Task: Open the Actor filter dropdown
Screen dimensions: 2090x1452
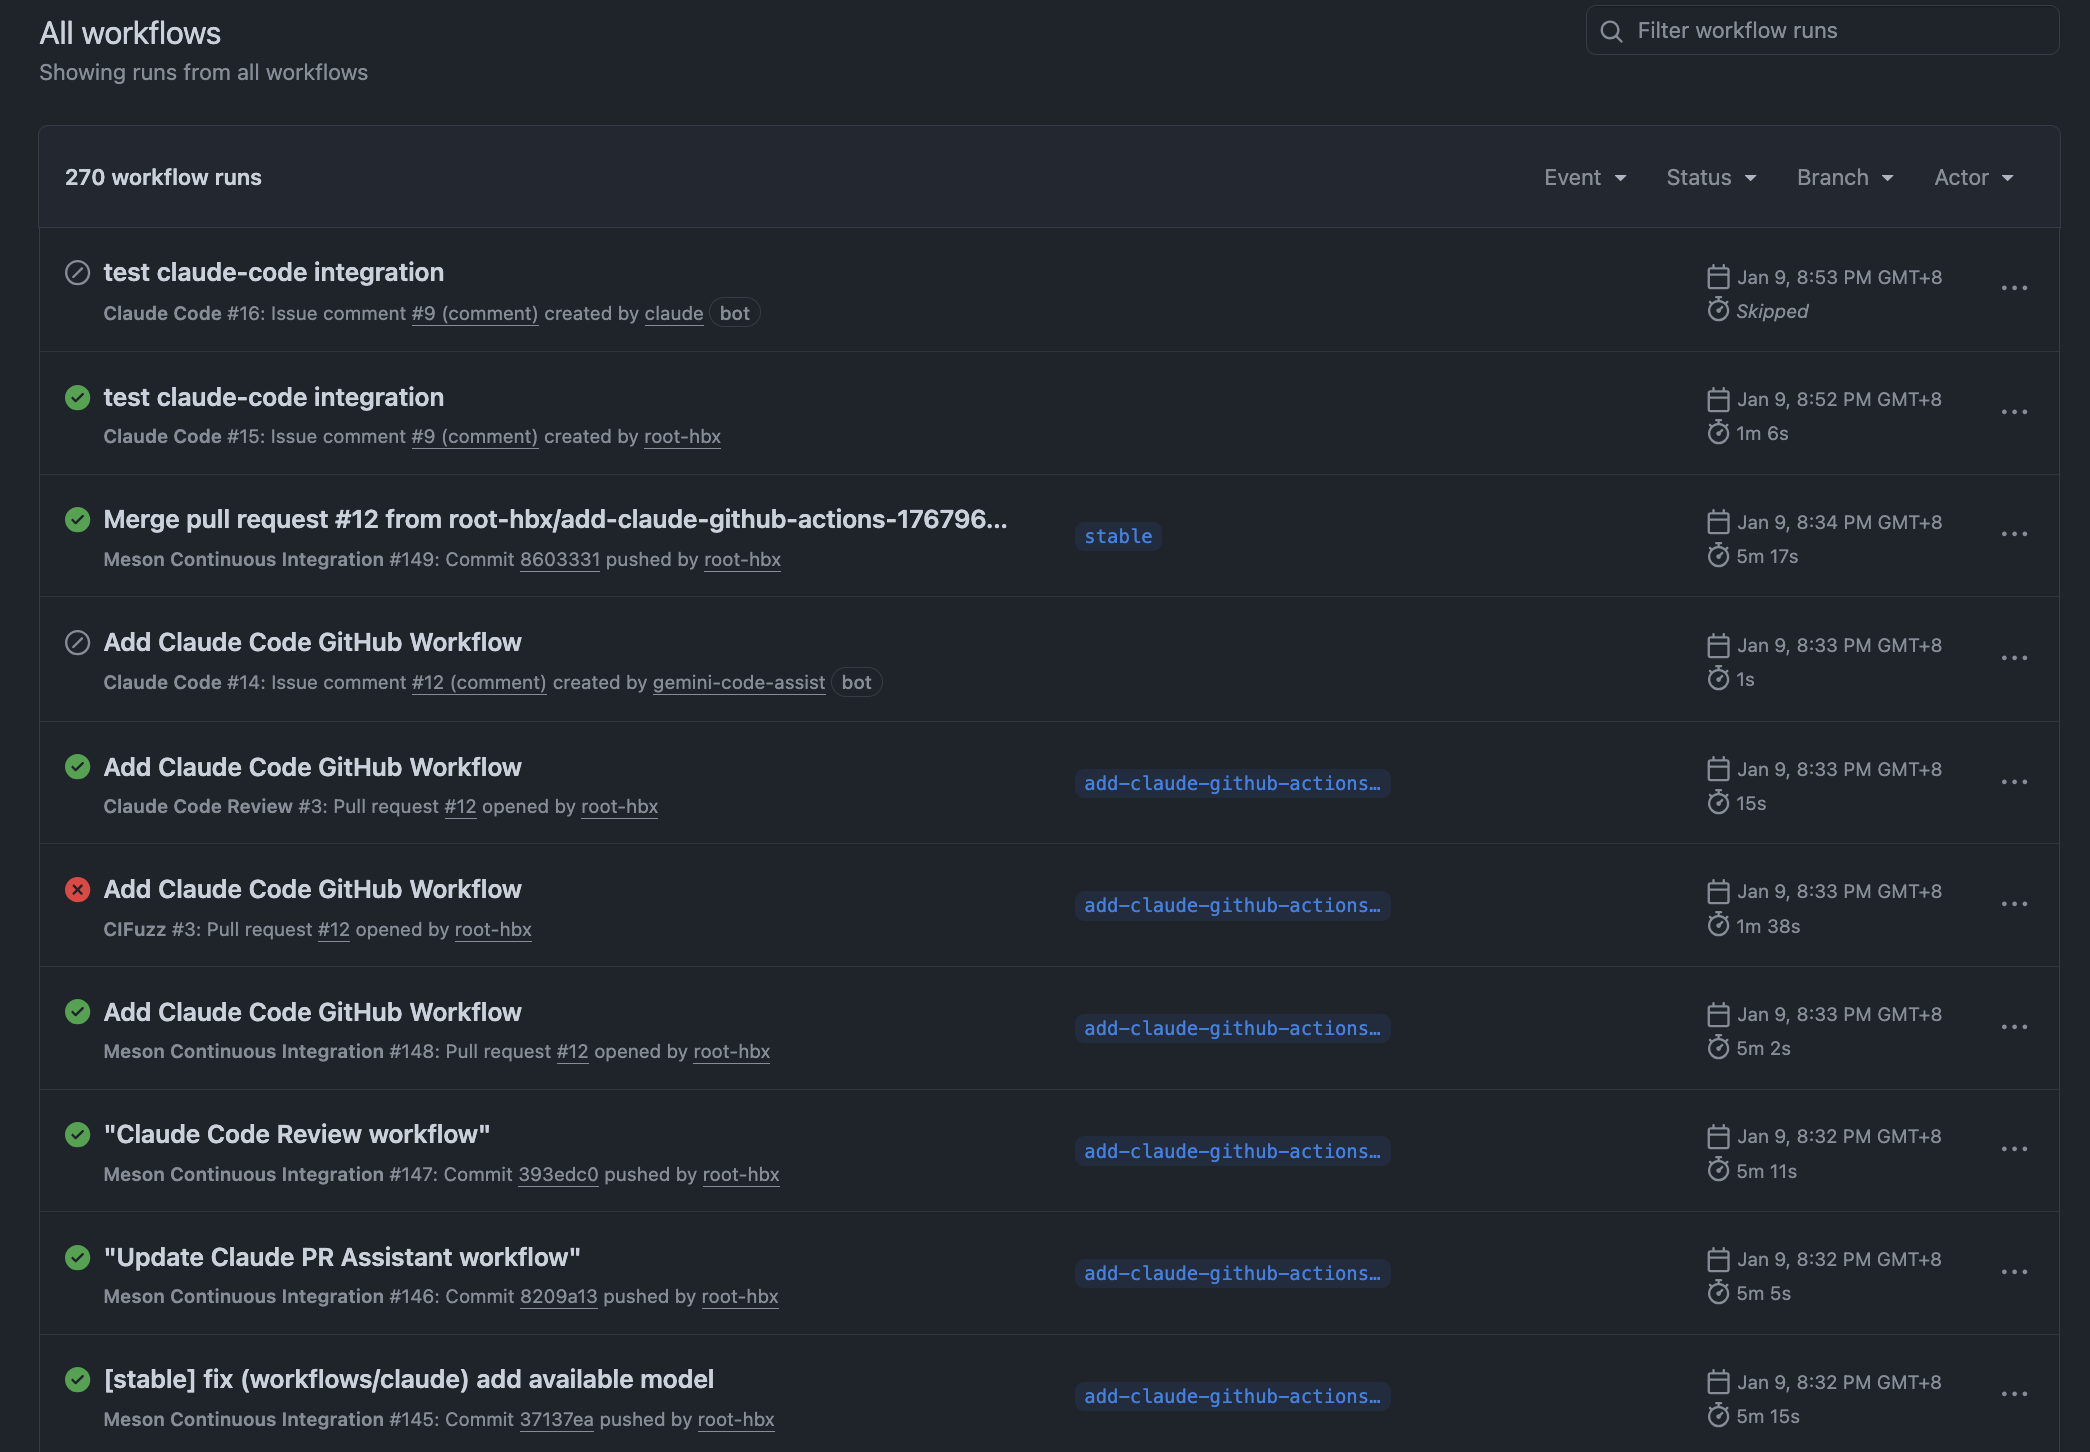Action: (x=1973, y=177)
